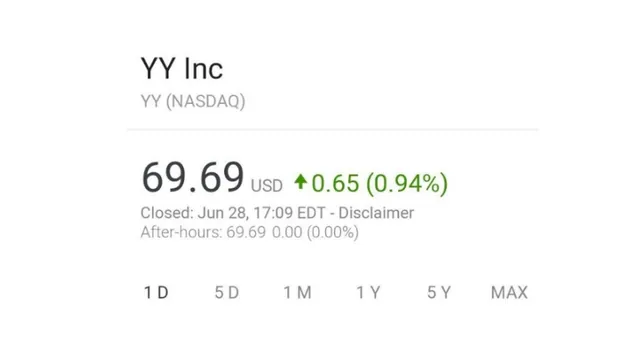Click the green 0.65 change value

(x=335, y=183)
